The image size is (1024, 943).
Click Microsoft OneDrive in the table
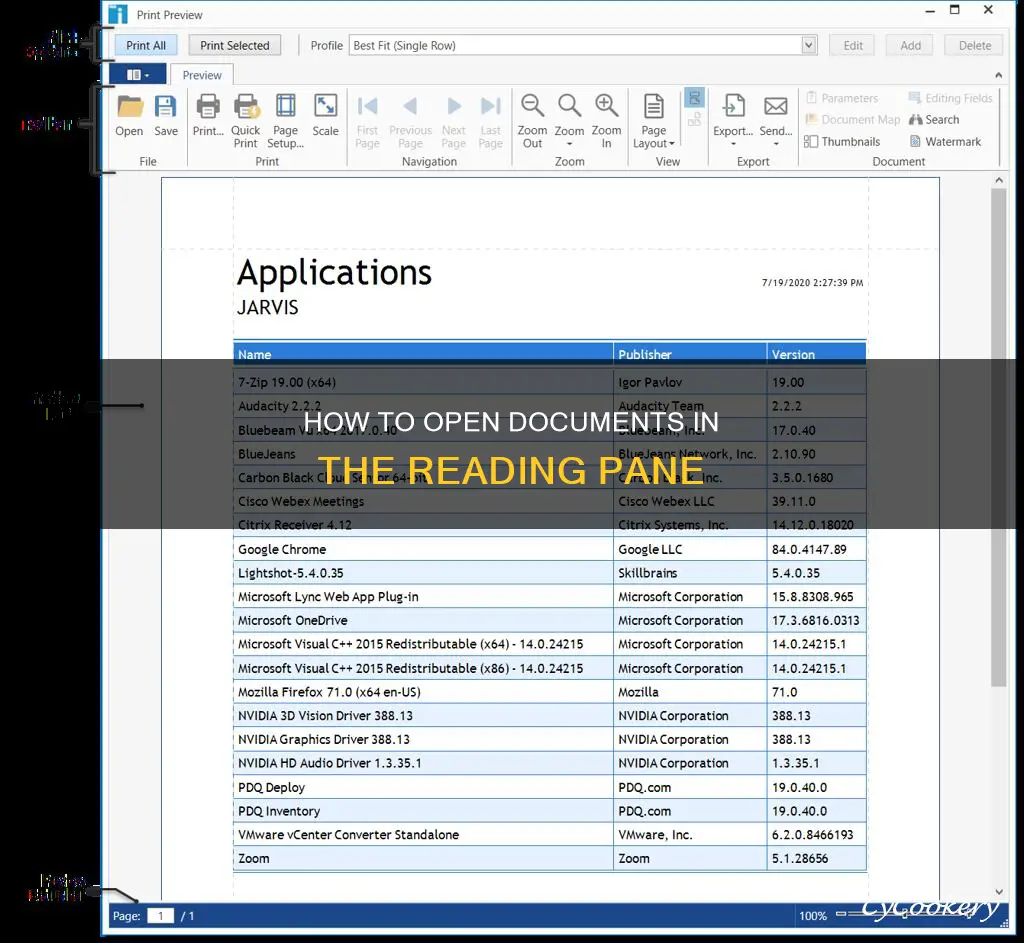[x=293, y=620]
